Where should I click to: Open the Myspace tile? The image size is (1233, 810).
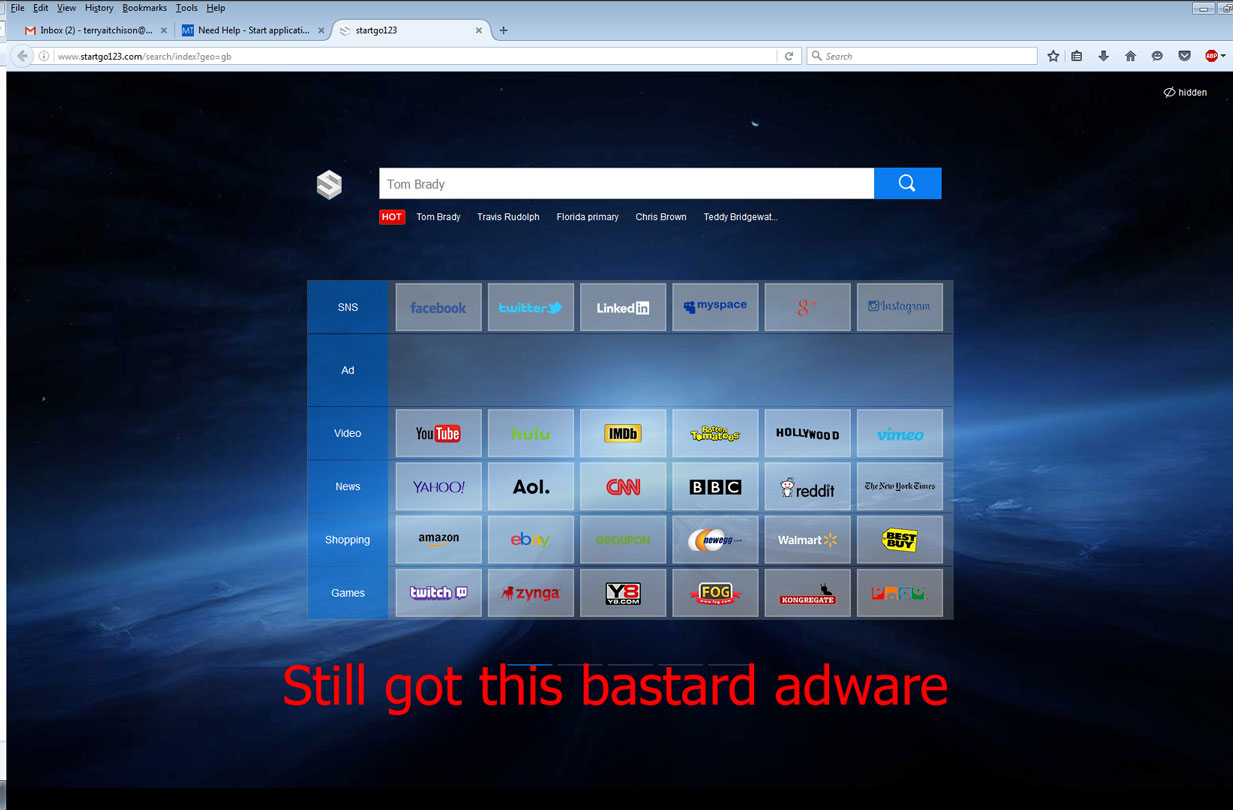(715, 307)
